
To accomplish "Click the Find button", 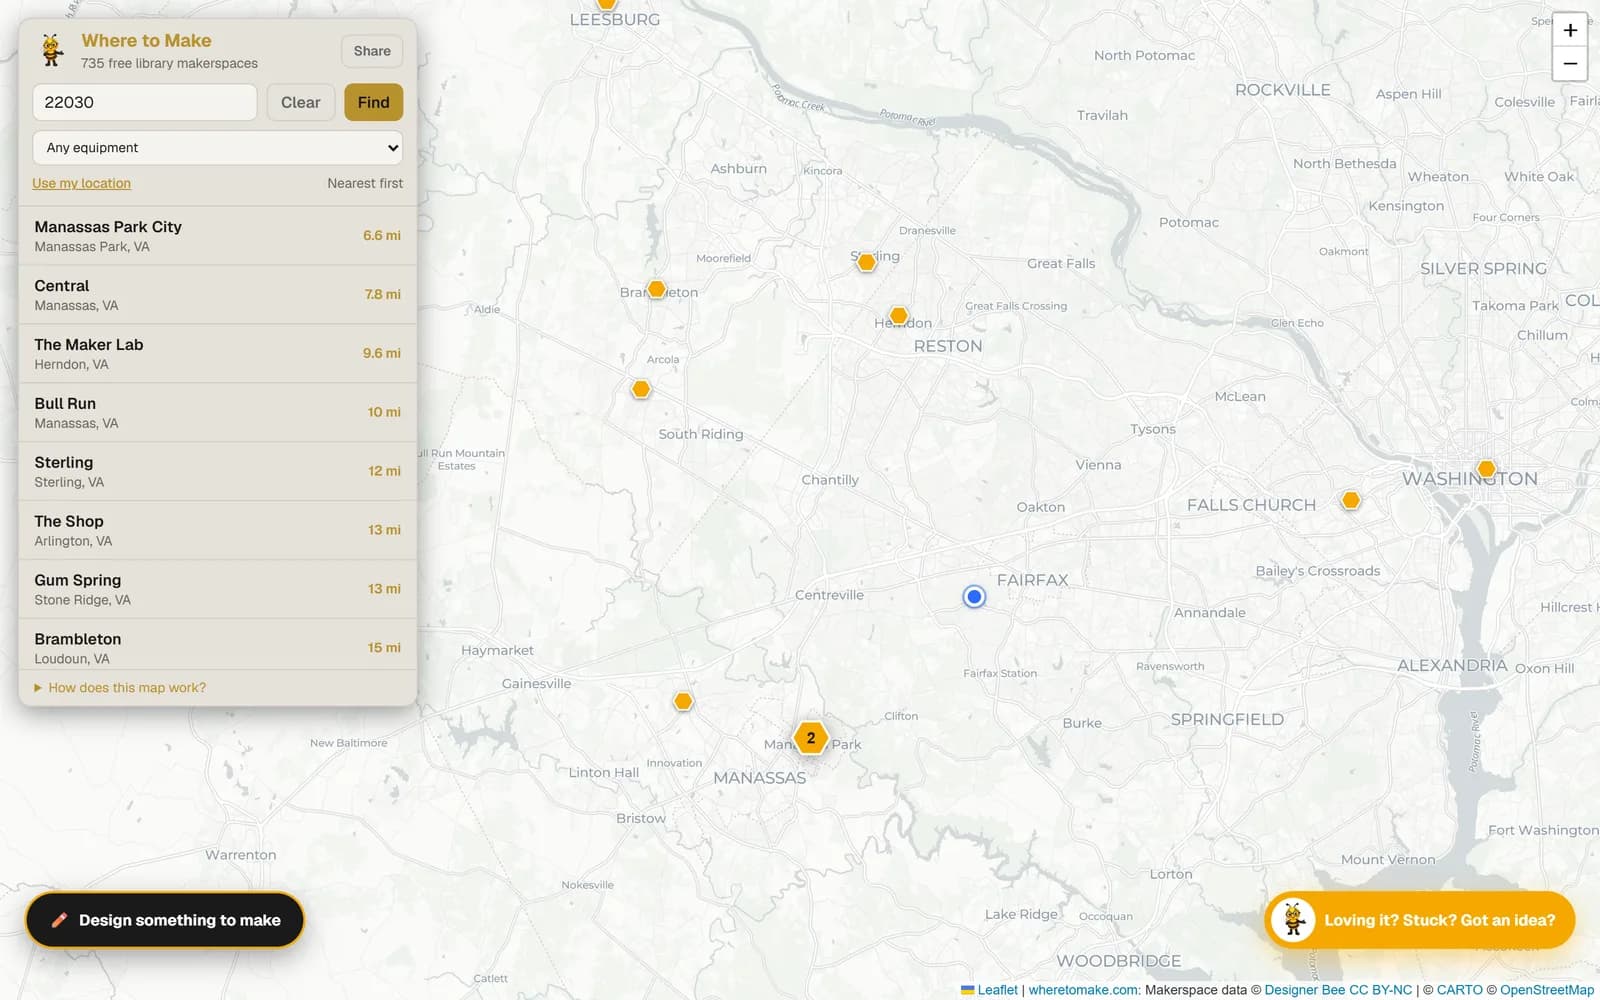I will tap(373, 102).
